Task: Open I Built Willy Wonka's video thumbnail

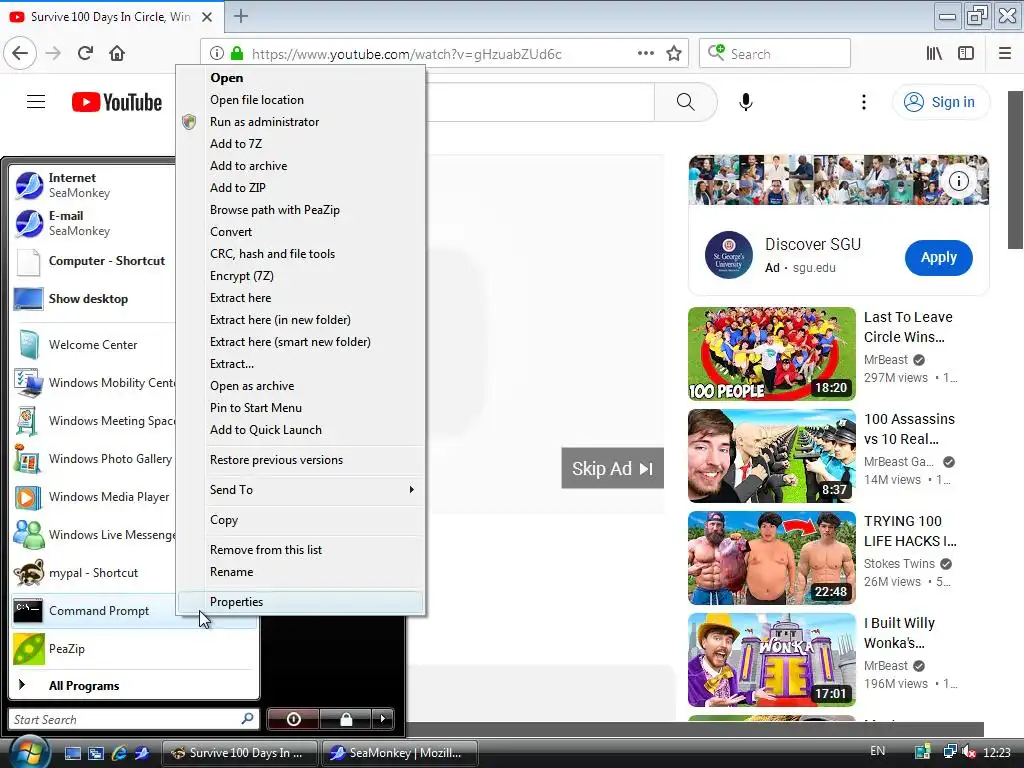Action: tap(771, 660)
